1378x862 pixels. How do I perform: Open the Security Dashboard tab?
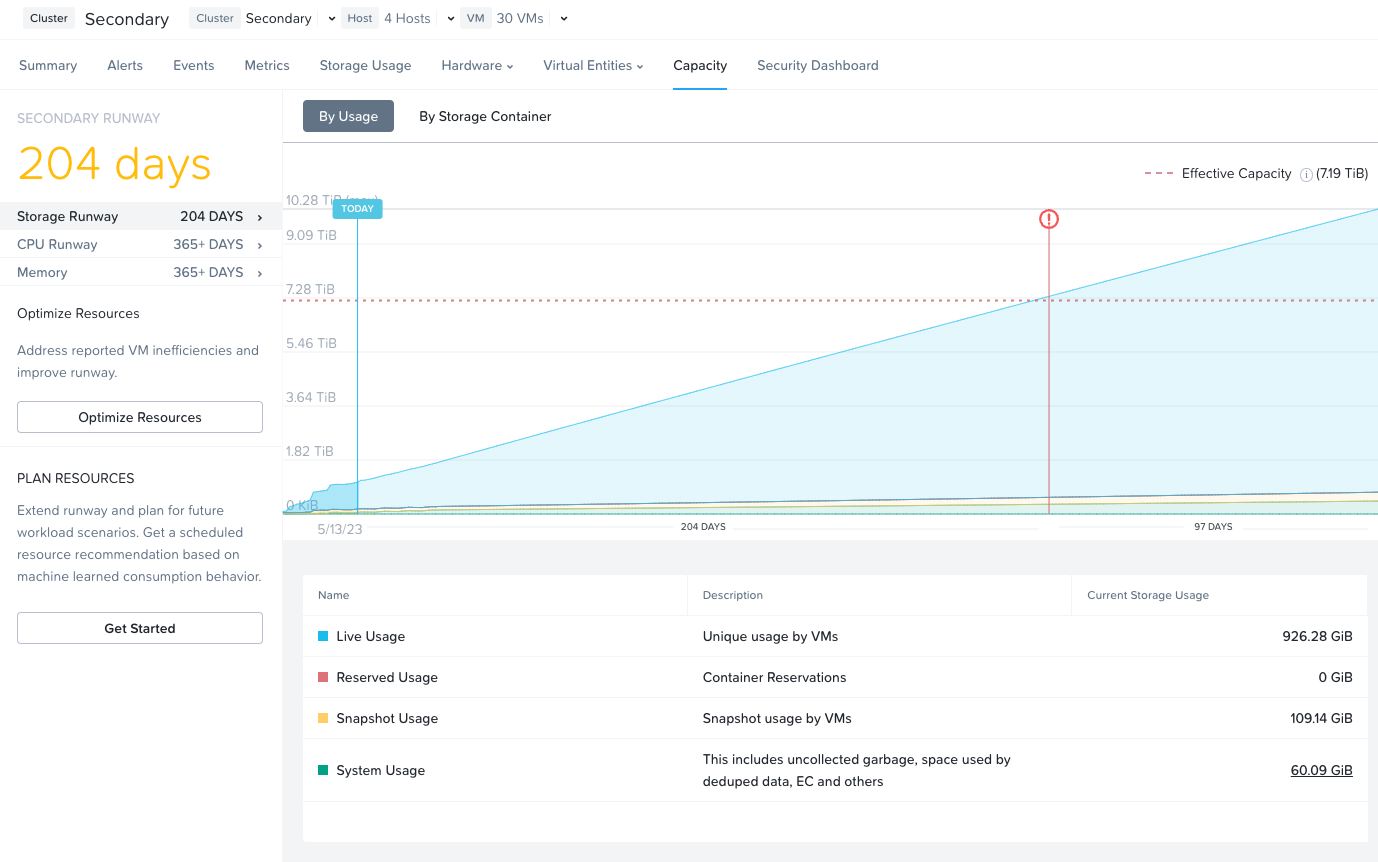pyautogui.click(x=817, y=65)
